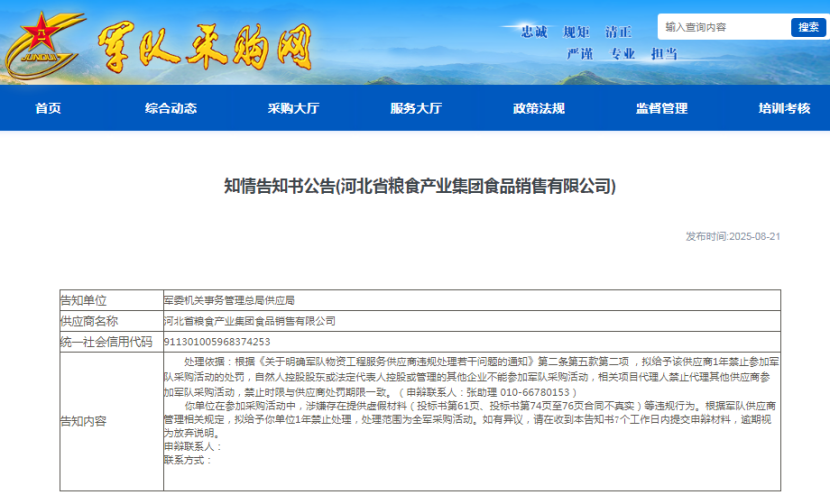Viewport: 830px width, 504px height.
Task: Click the 发布时间:2025-08-21 publish date
Action: click(x=733, y=237)
